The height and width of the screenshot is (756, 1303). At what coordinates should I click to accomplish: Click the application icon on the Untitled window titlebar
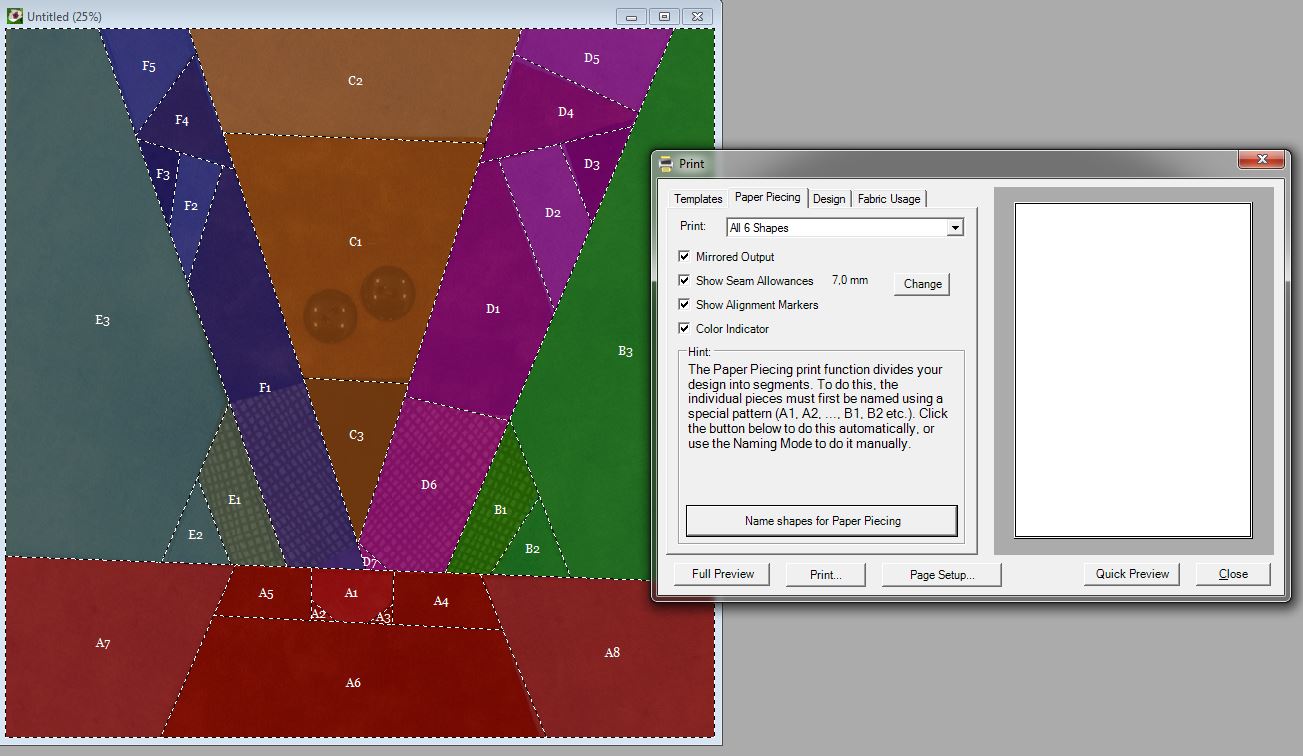(x=14, y=16)
